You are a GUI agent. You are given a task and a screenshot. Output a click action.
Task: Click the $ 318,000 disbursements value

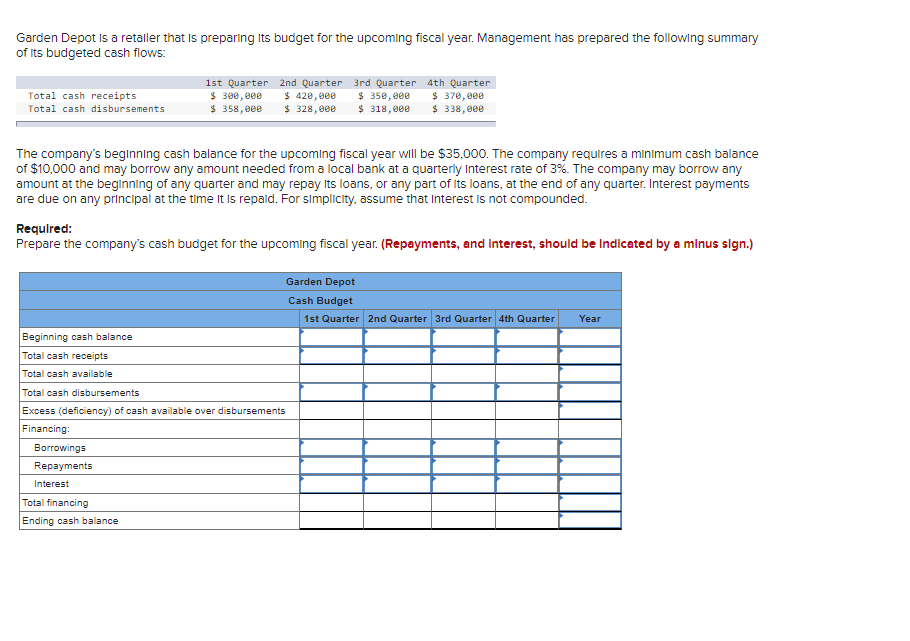[x=384, y=109]
